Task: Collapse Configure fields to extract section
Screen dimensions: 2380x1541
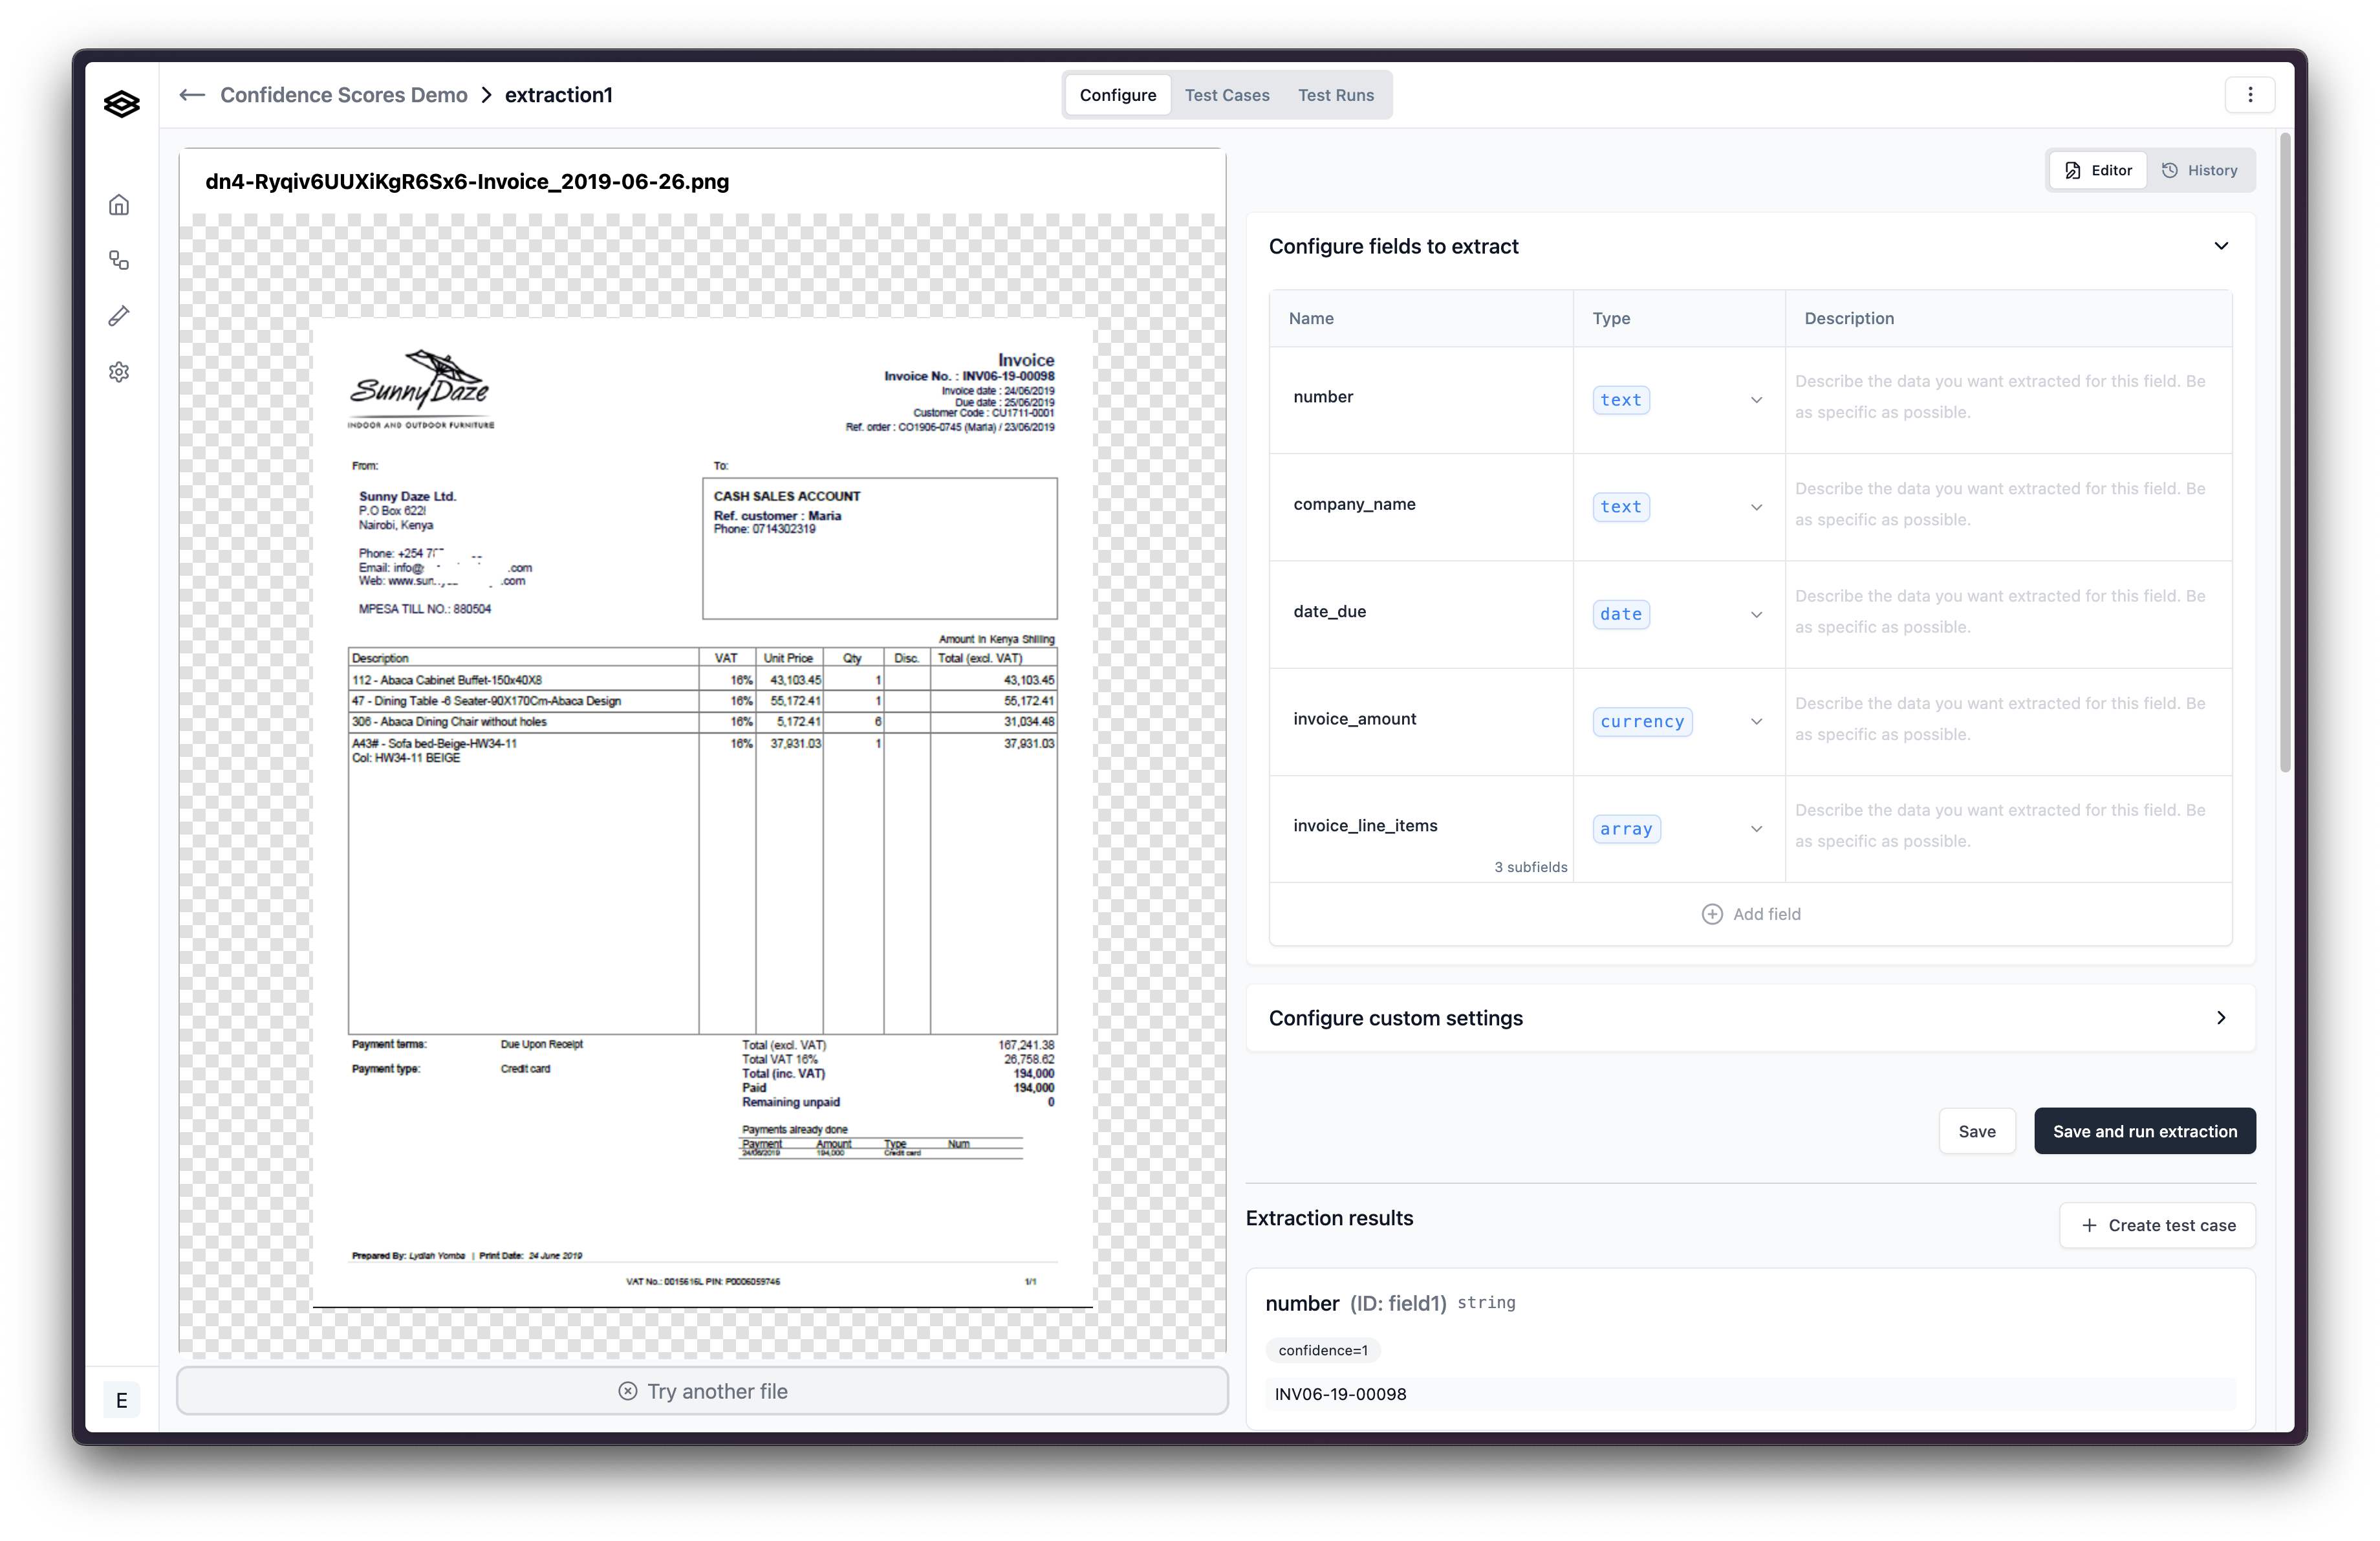Action: tap(2220, 246)
